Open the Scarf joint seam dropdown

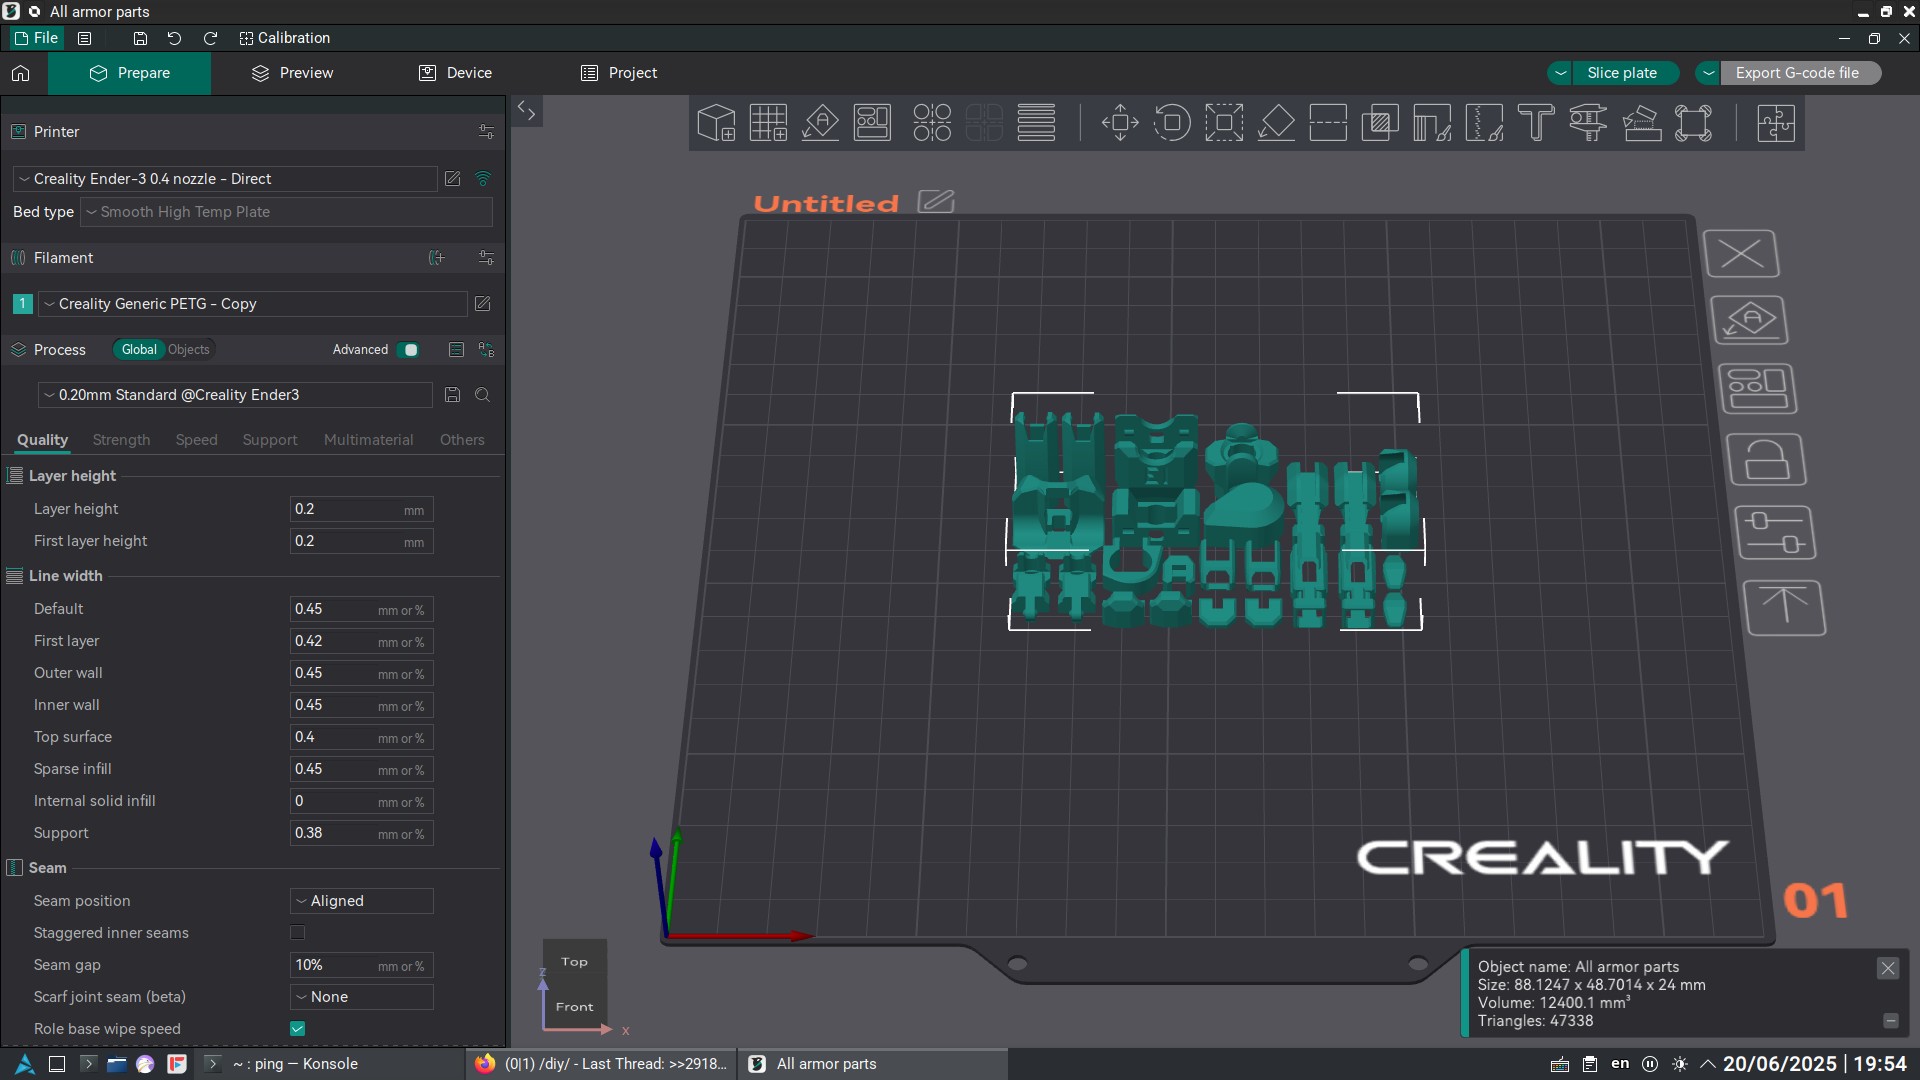point(361,997)
